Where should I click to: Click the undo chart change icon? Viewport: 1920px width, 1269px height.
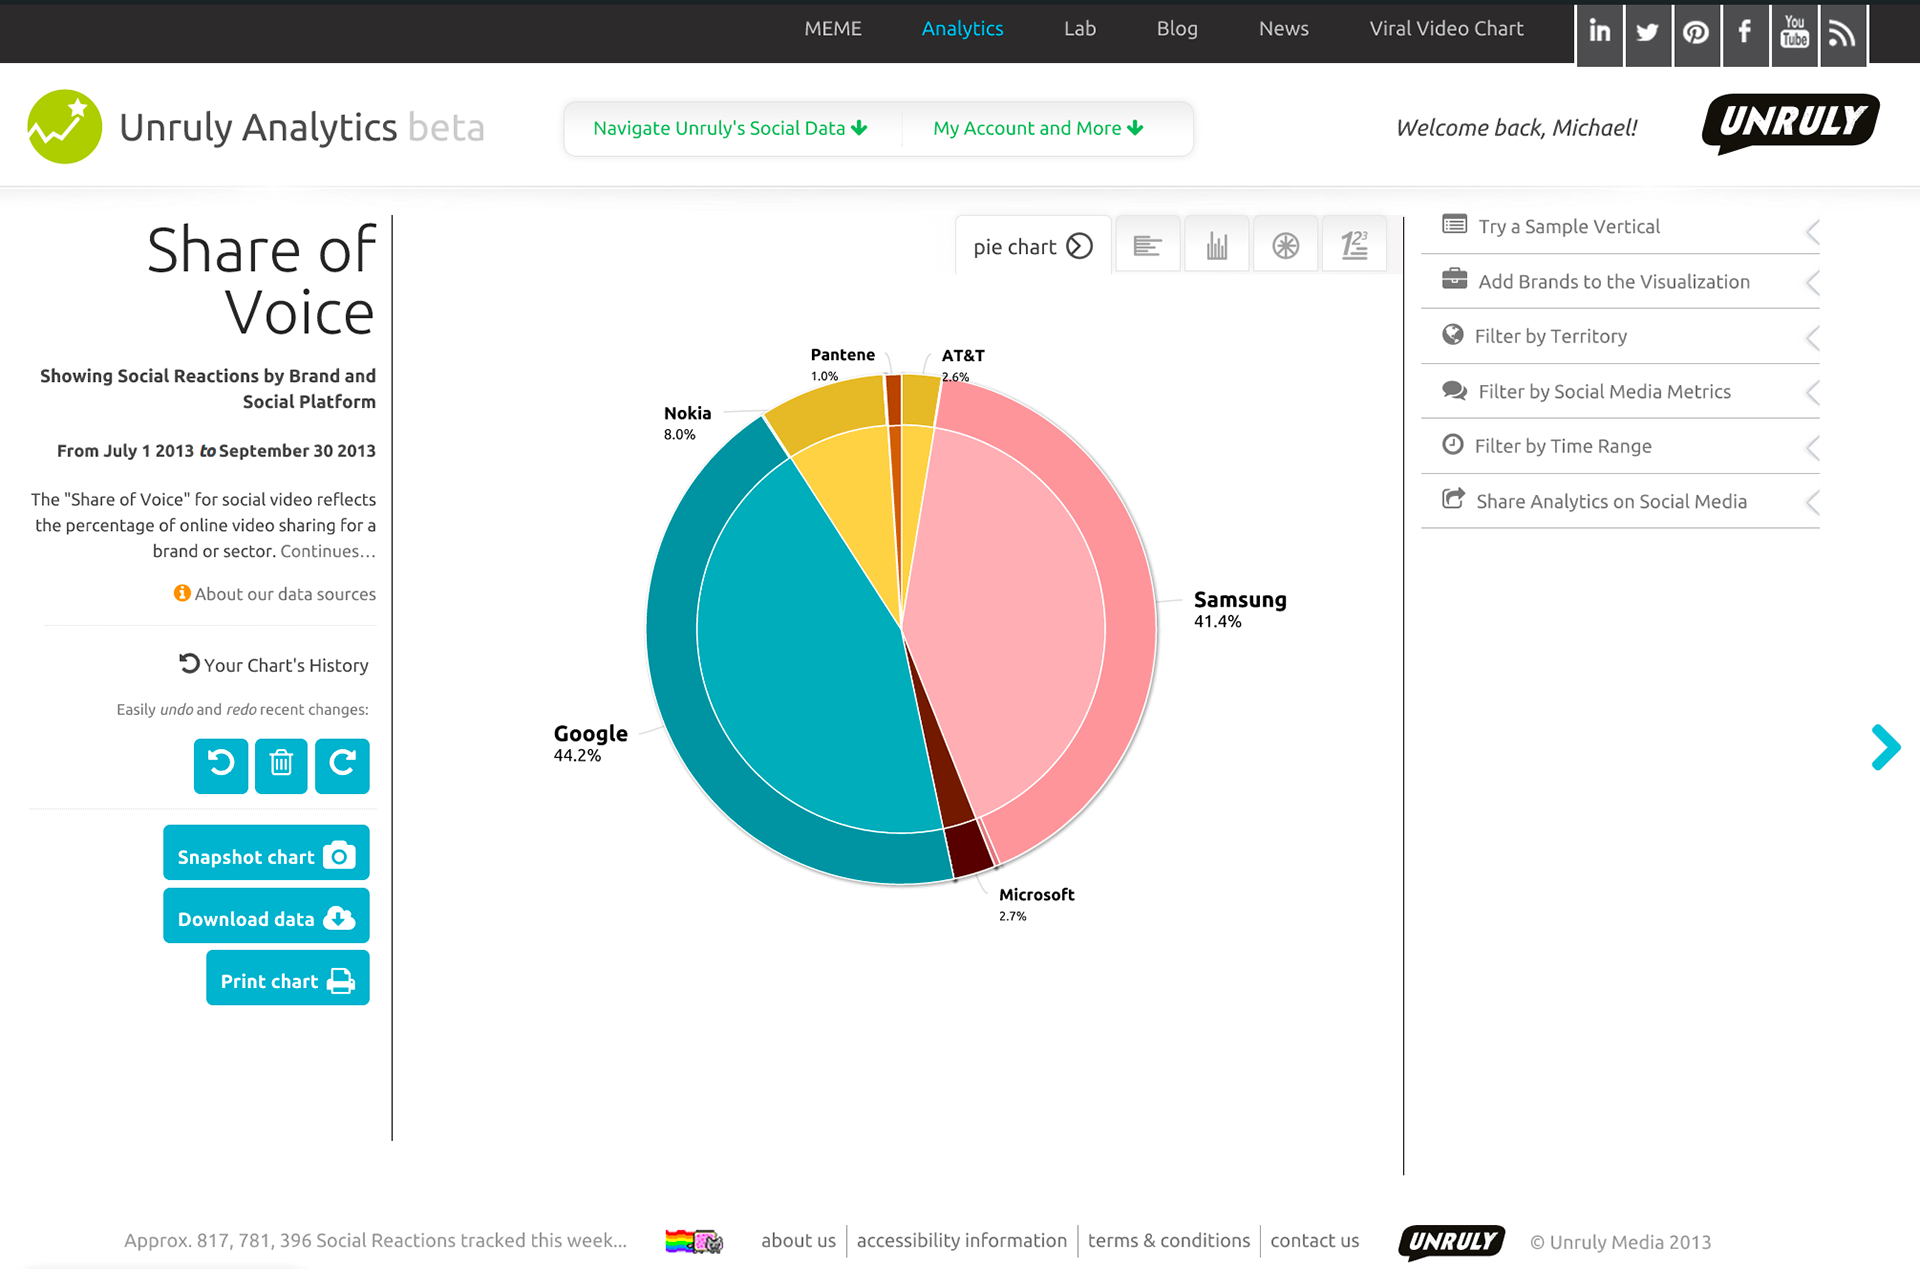click(220, 765)
